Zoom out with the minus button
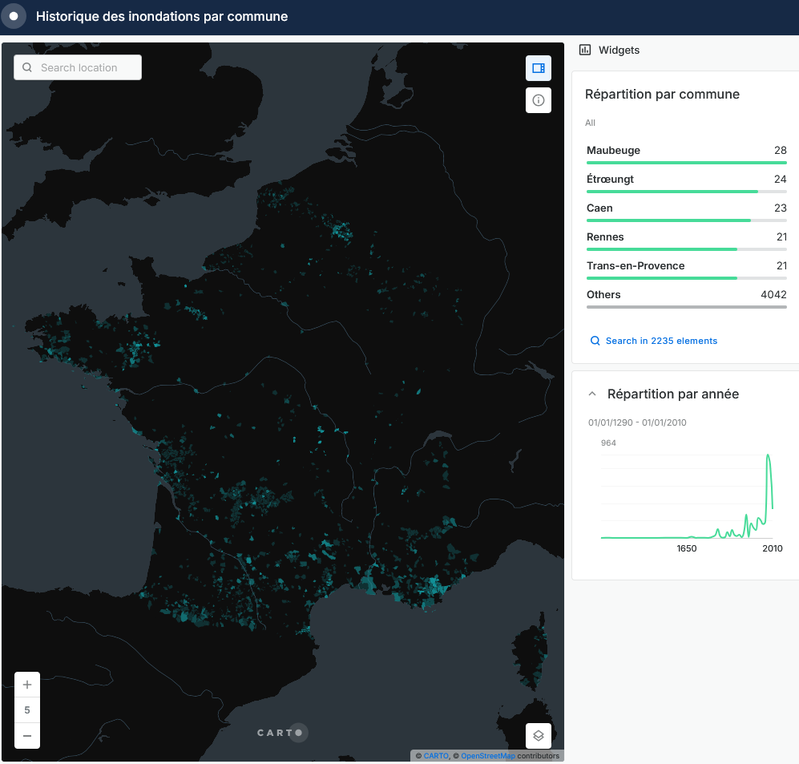Screen dimensions: 799x764 [27, 736]
